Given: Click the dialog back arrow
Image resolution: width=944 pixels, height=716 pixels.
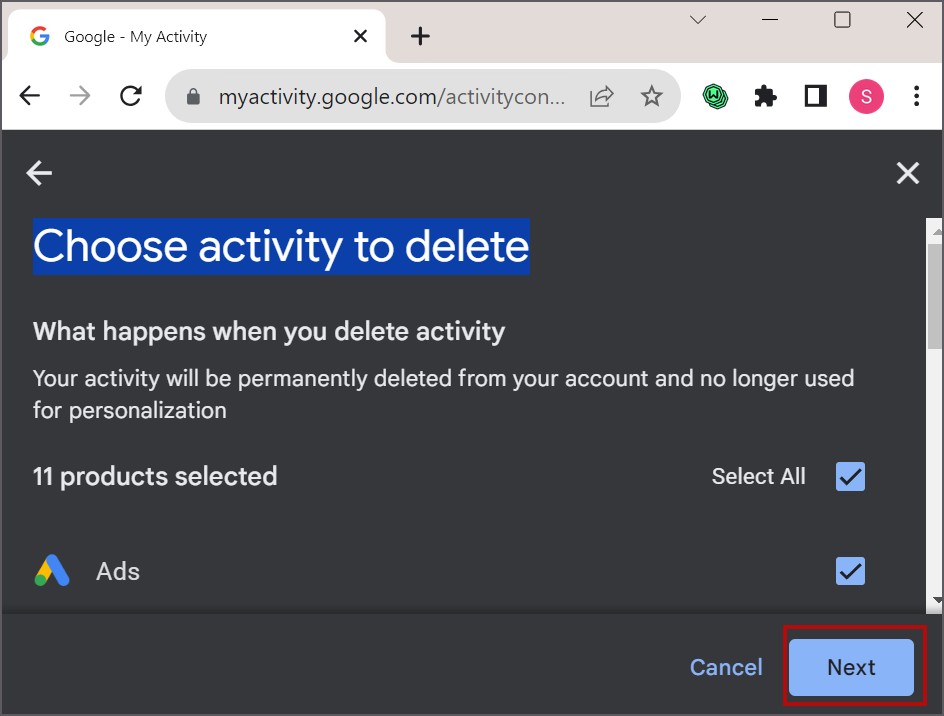Looking at the screenshot, I should click(x=39, y=173).
